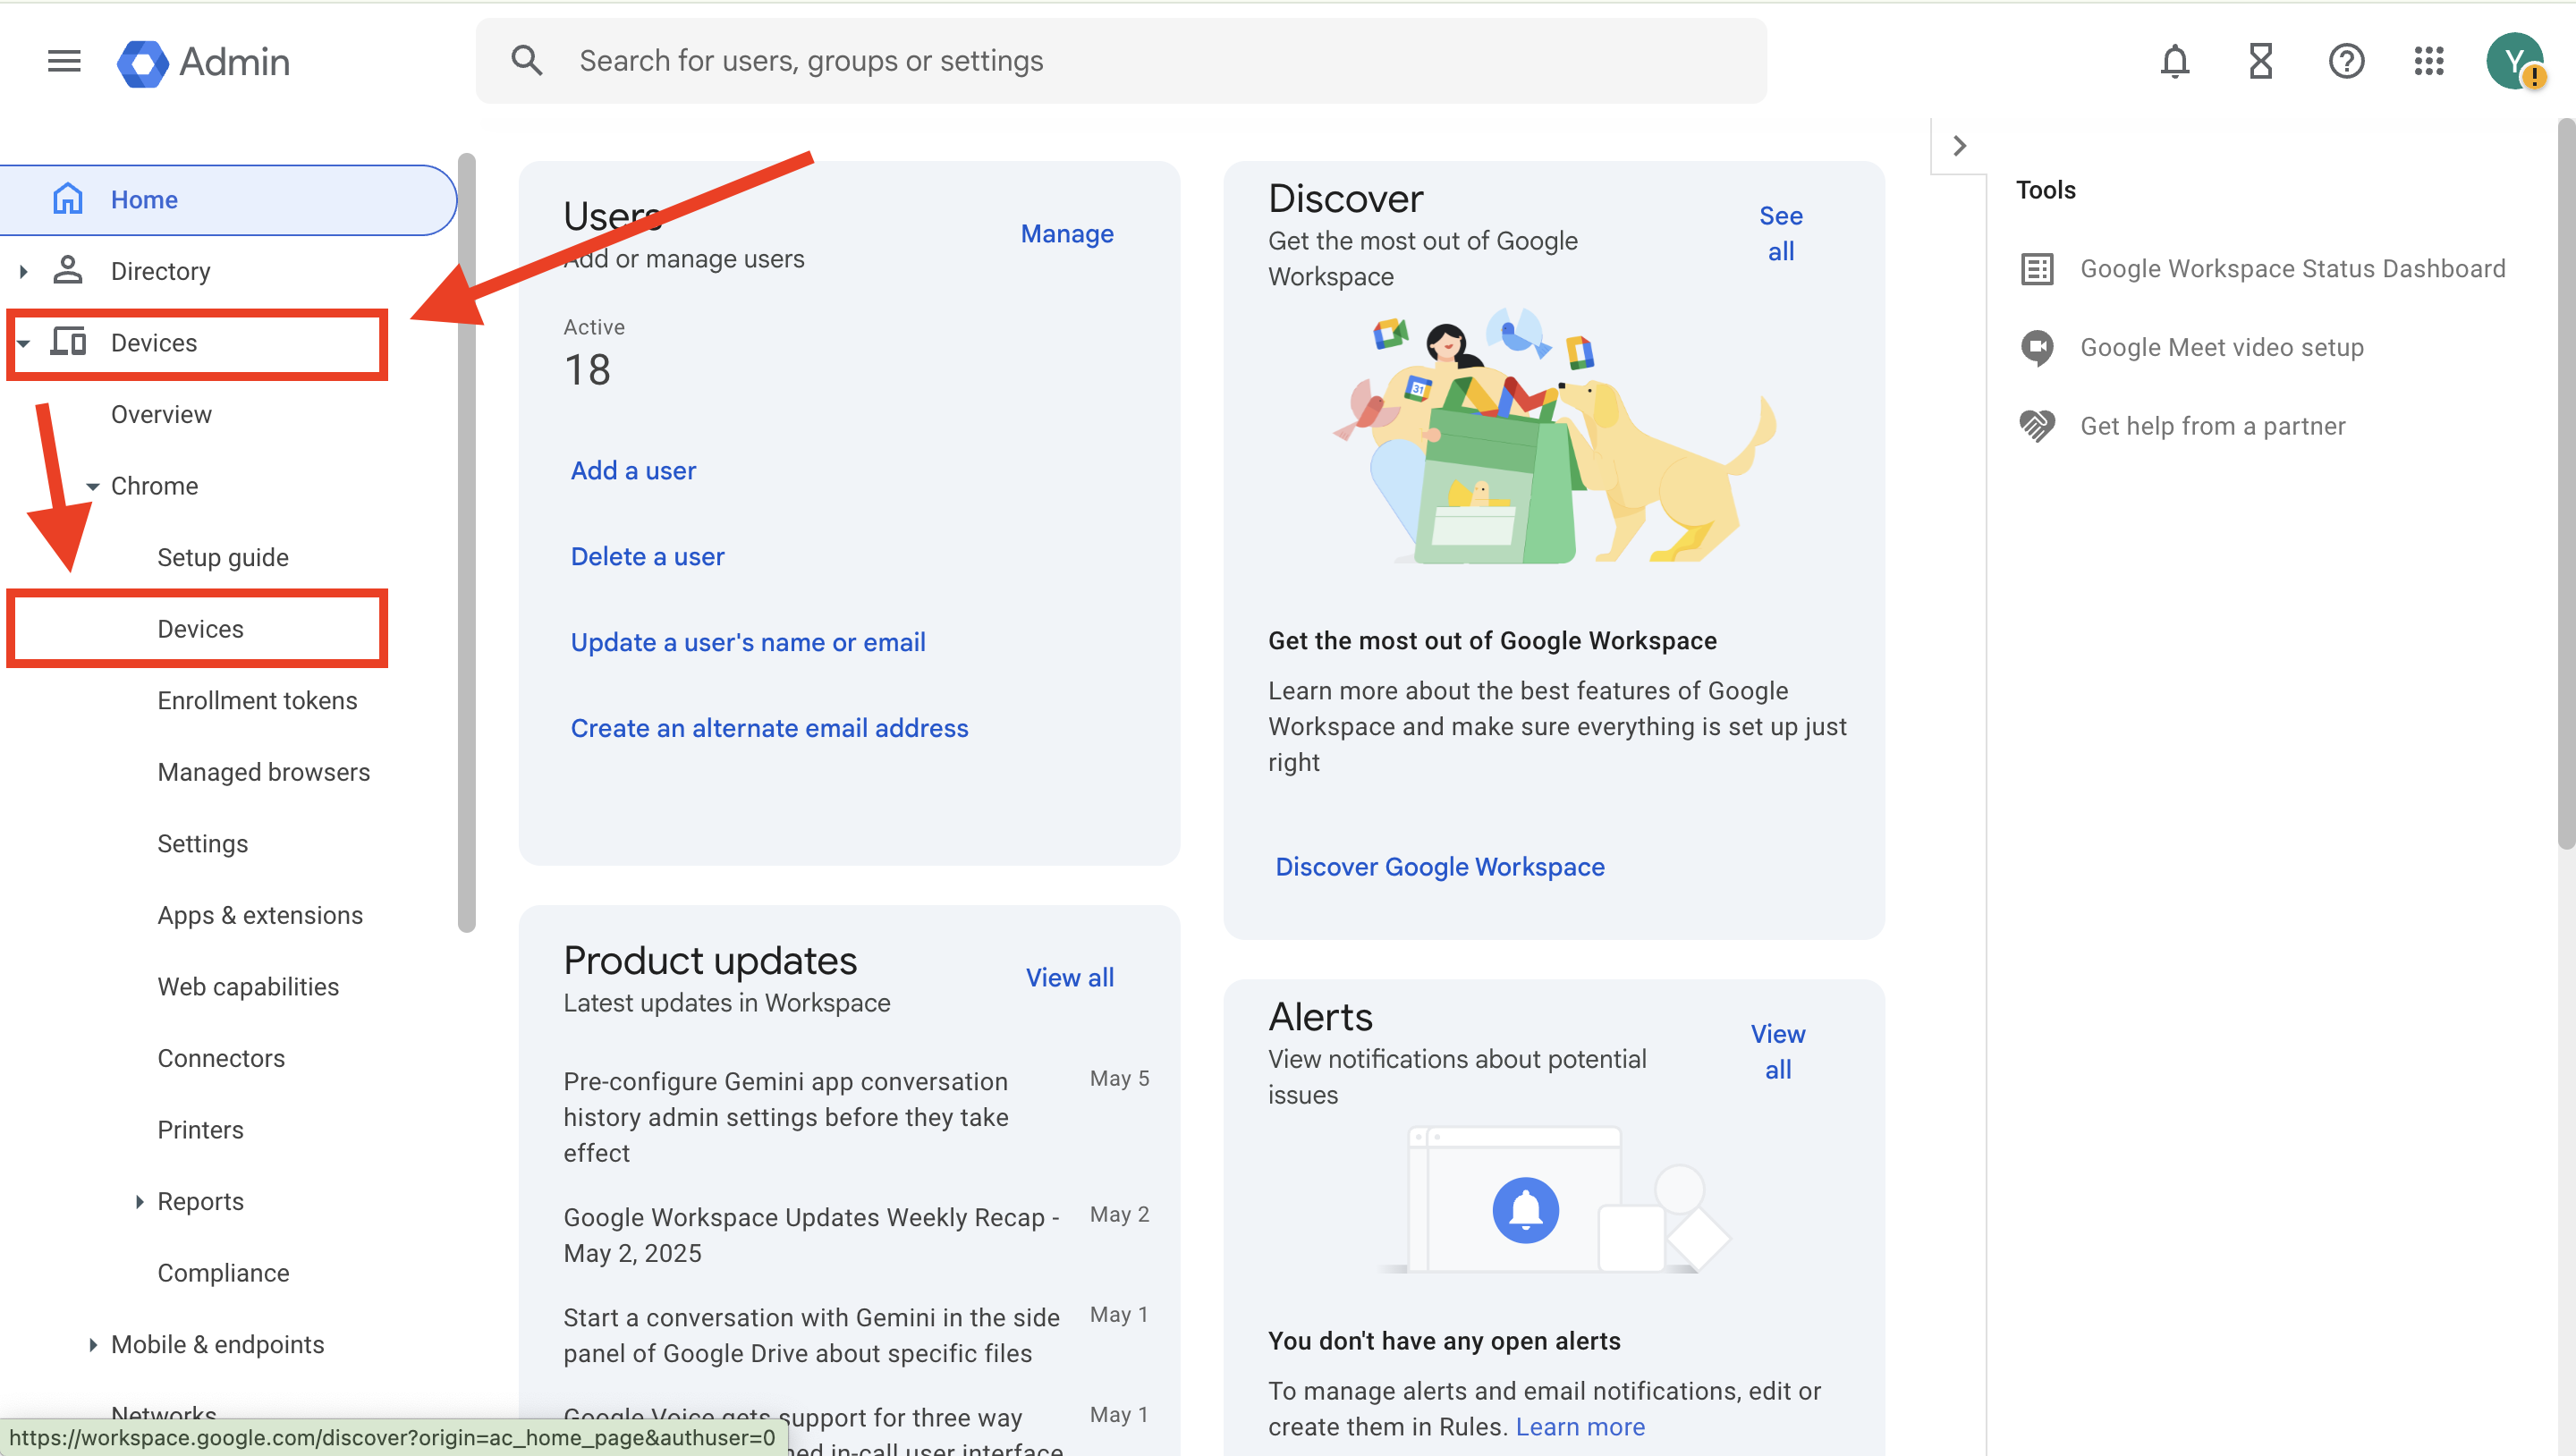Click Discover Google Workspace link

tap(1439, 867)
